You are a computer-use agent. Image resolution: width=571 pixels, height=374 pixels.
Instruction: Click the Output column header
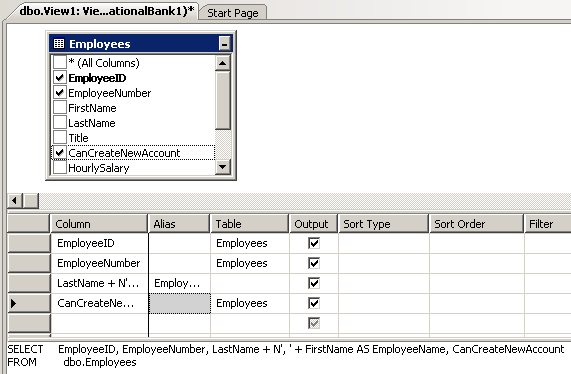pyautogui.click(x=314, y=224)
